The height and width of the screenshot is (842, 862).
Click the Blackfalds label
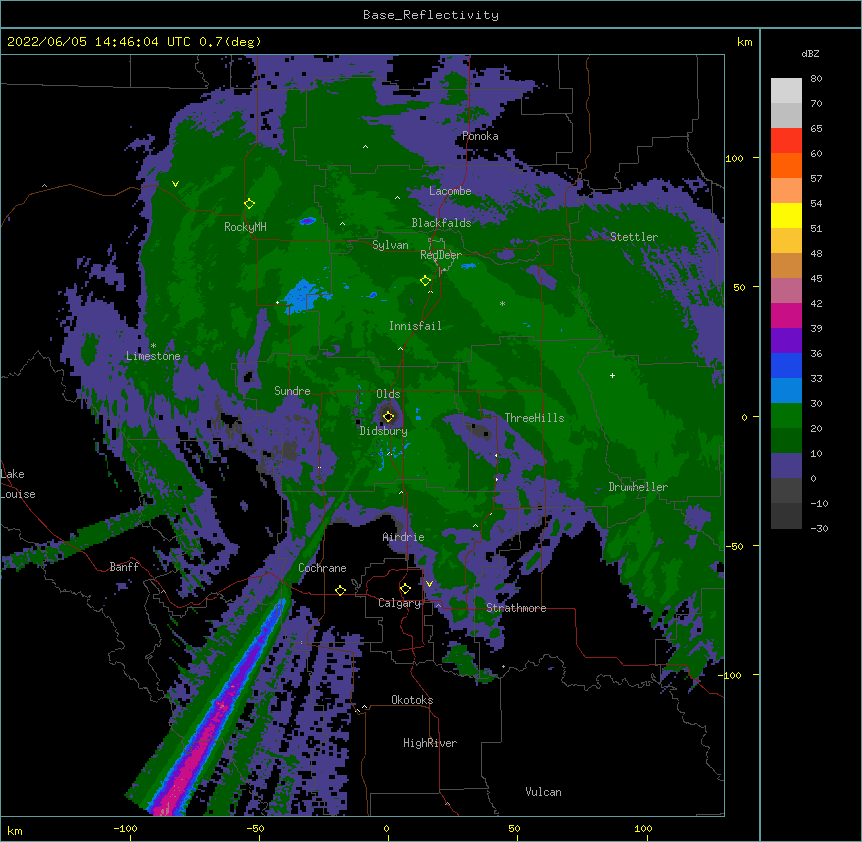pos(441,223)
